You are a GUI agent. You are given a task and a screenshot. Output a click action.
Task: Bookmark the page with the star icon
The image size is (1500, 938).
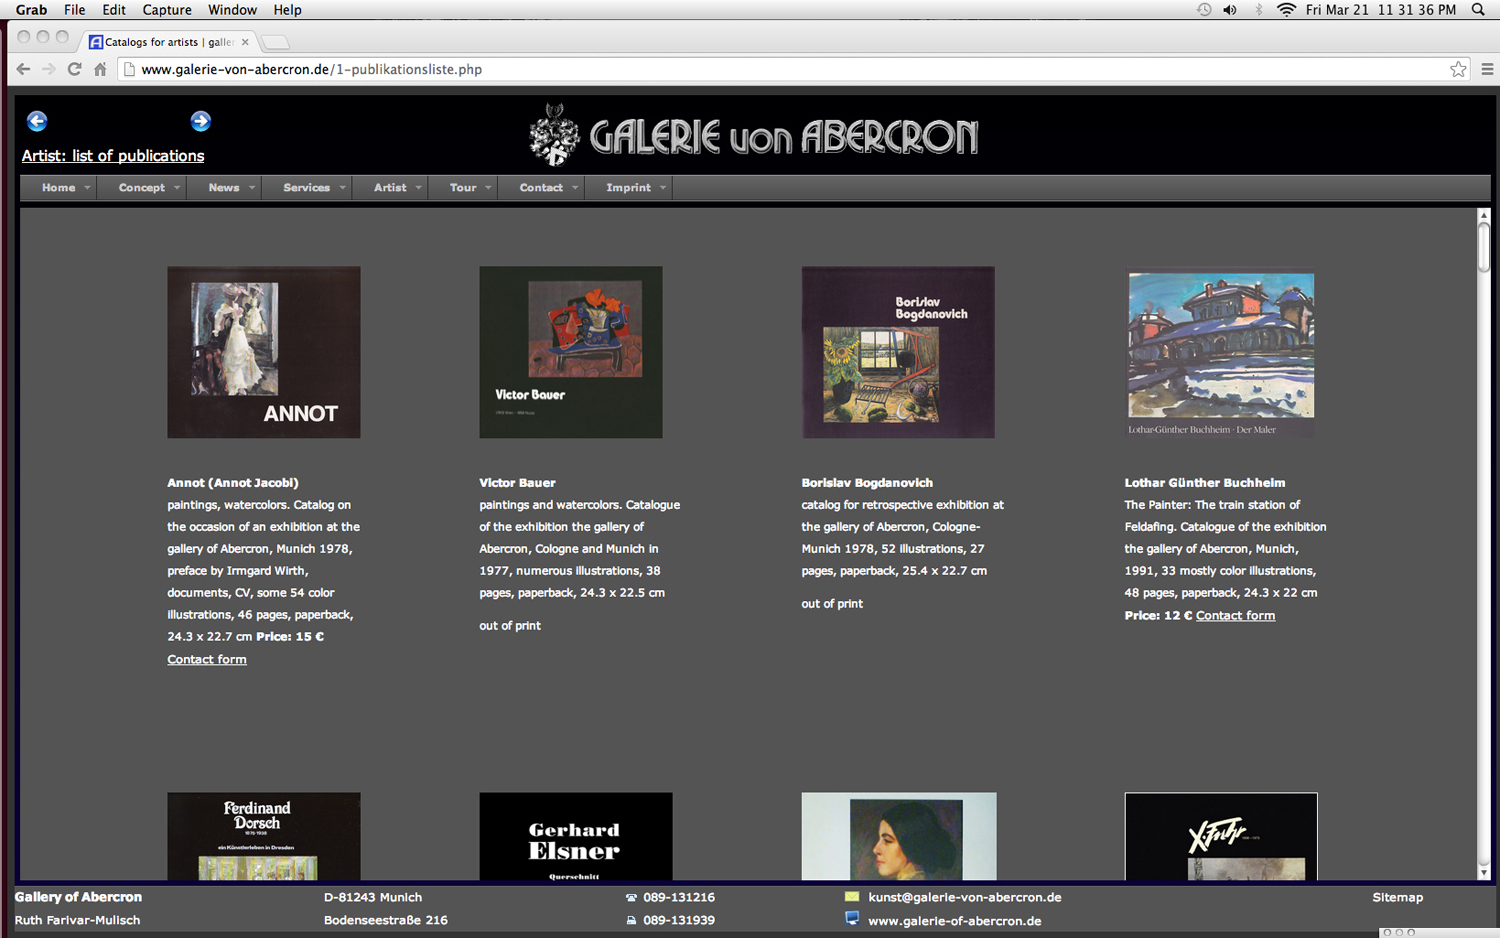(1458, 69)
